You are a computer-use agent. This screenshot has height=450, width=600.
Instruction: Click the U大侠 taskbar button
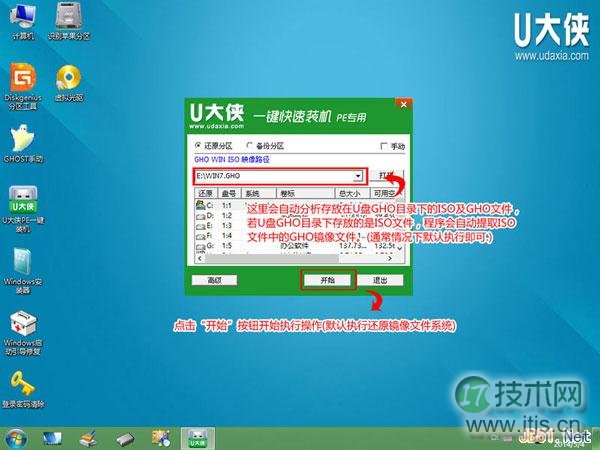pyautogui.click(x=198, y=437)
